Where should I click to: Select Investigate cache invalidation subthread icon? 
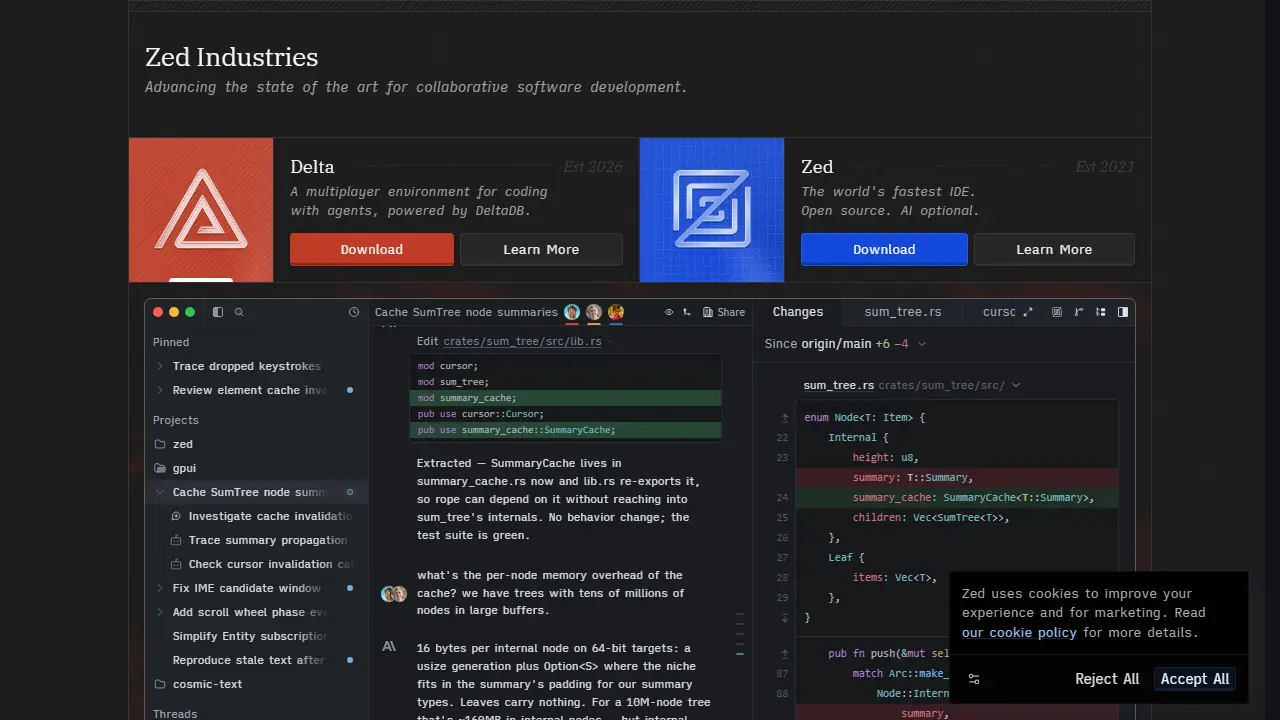[176, 516]
